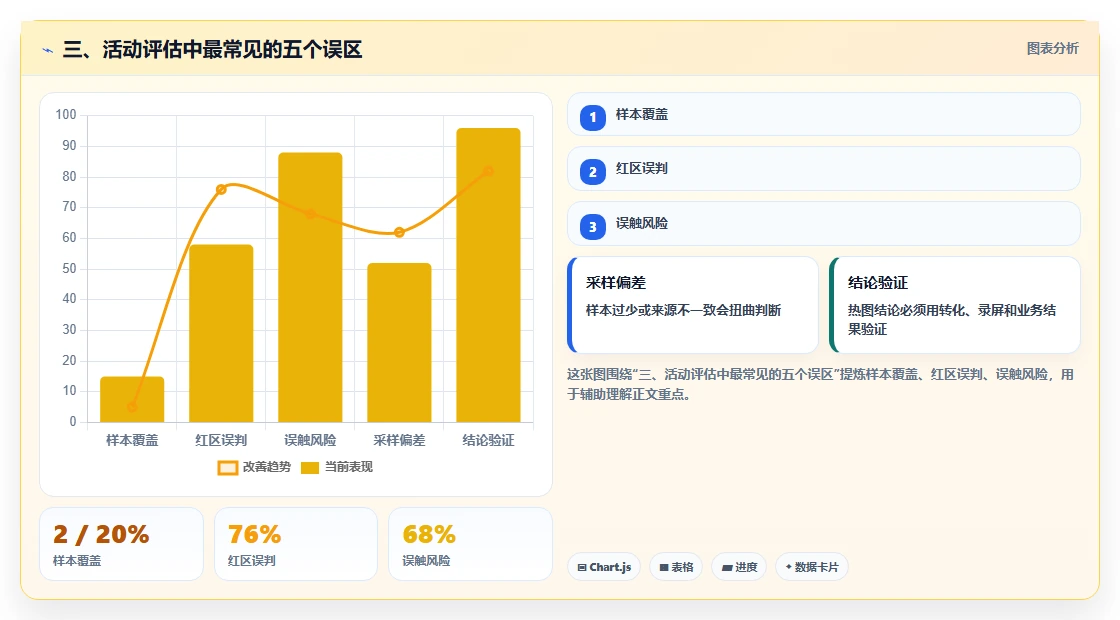This screenshot has height=620, width=1120.
Task: Click the x-axis label 结论验证
Action: 489,440
